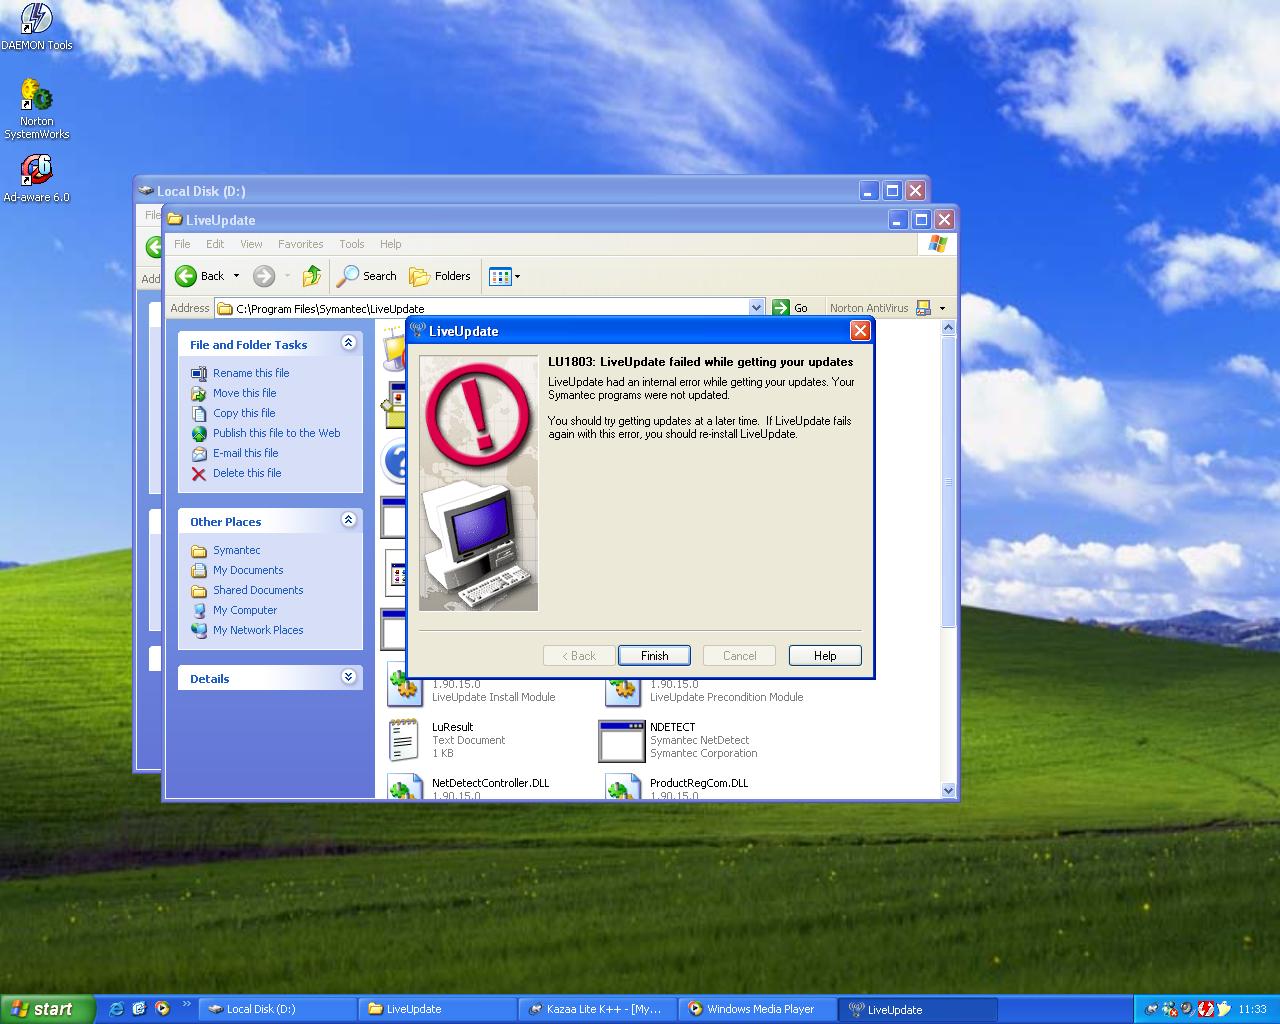1280x1024 pixels.
Task: Launch Internet Explorer from Quick Launch
Action: tap(116, 1009)
